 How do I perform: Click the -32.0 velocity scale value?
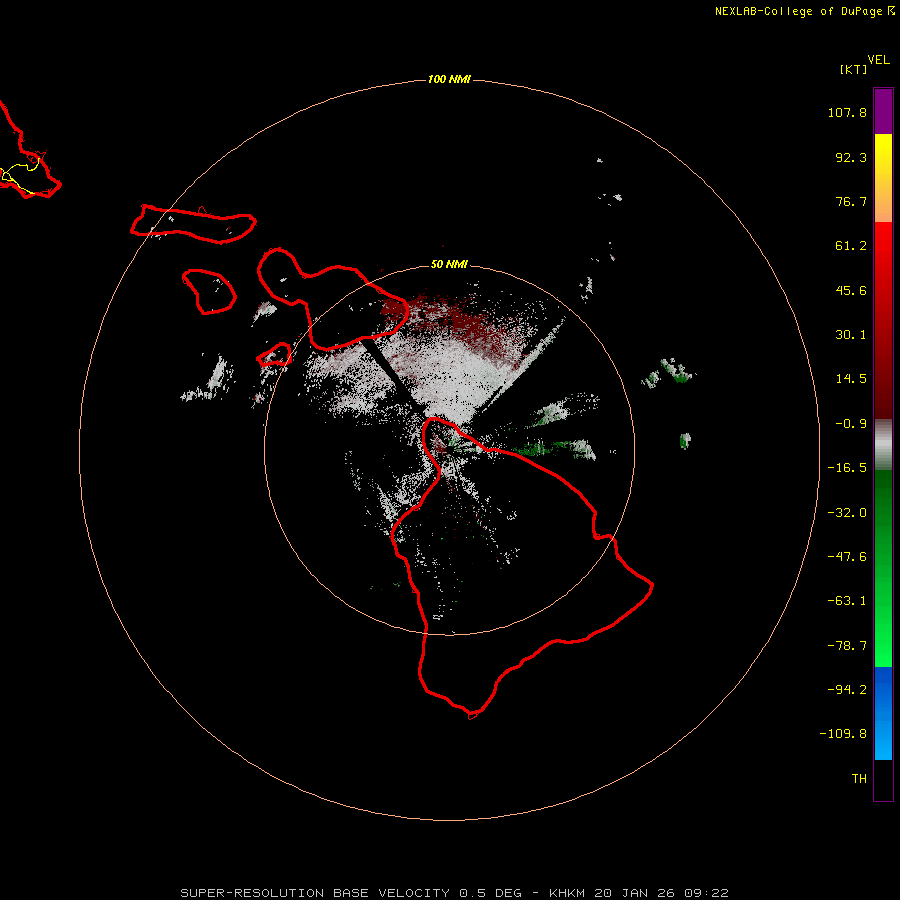[x=847, y=513]
